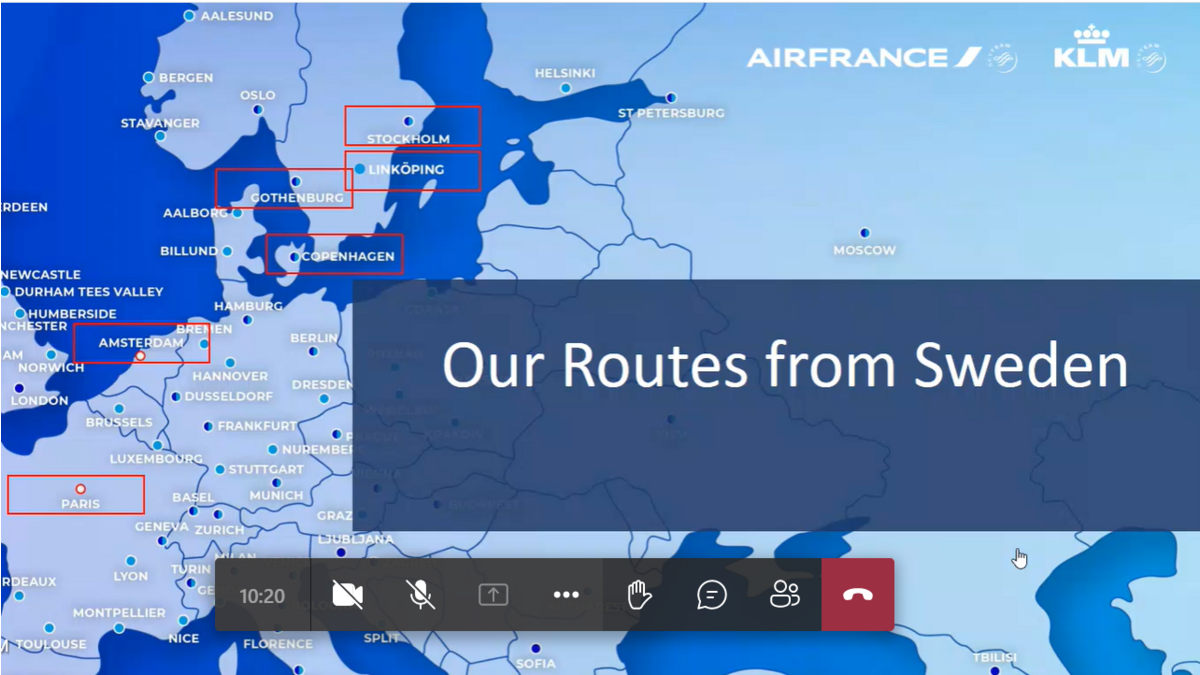Show the participants list
The width and height of the screenshot is (1200, 675).
tap(785, 595)
